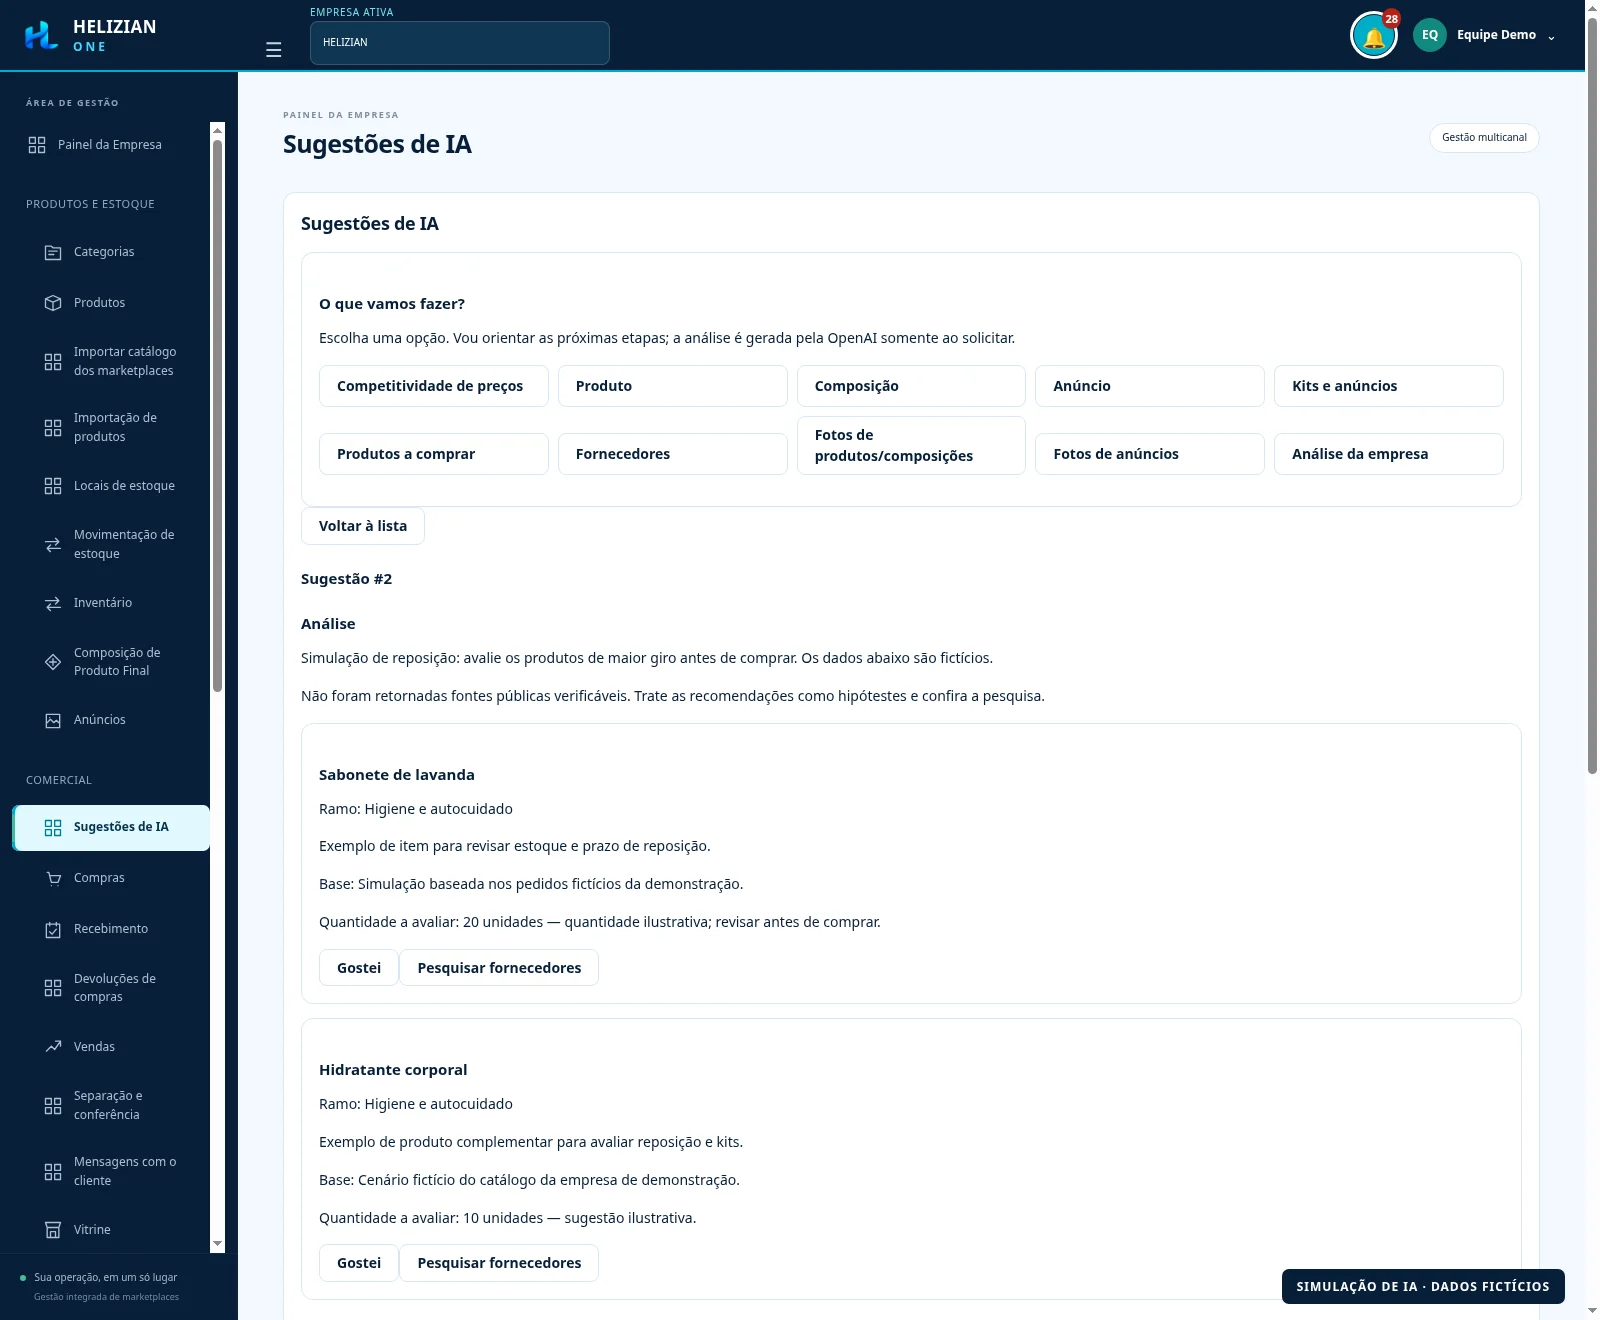Choose the Fornecedores option button
This screenshot has width=1600, height=1320.
673,454
